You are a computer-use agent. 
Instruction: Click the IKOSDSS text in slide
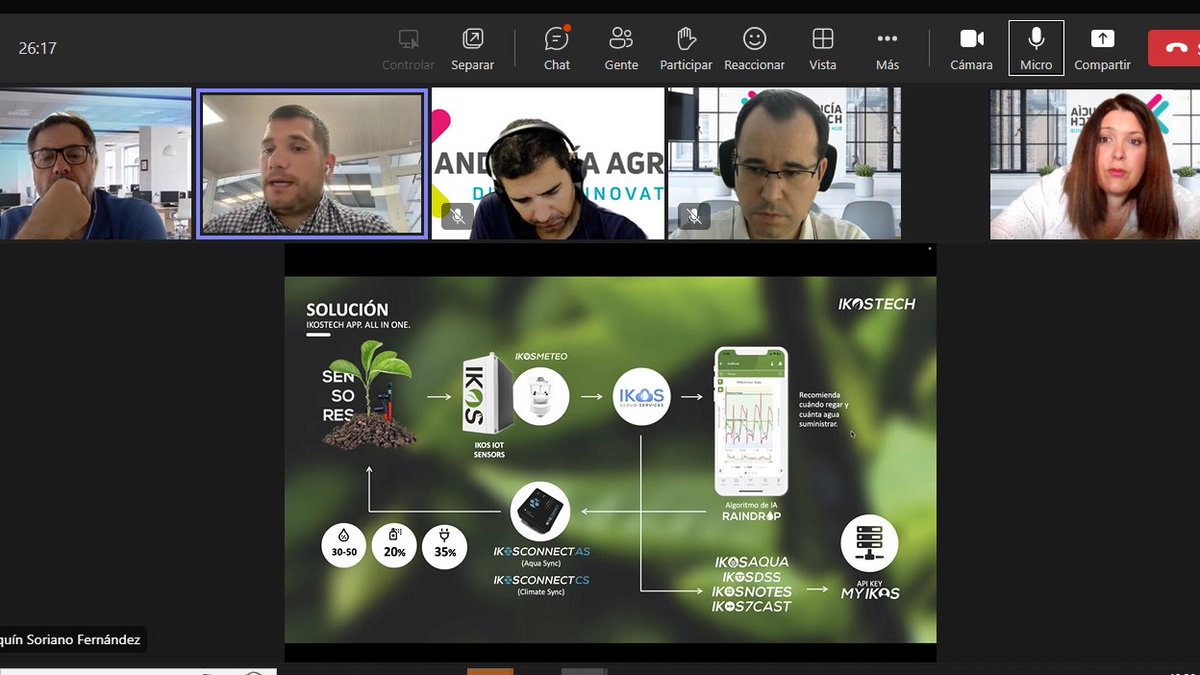[751, 577]
